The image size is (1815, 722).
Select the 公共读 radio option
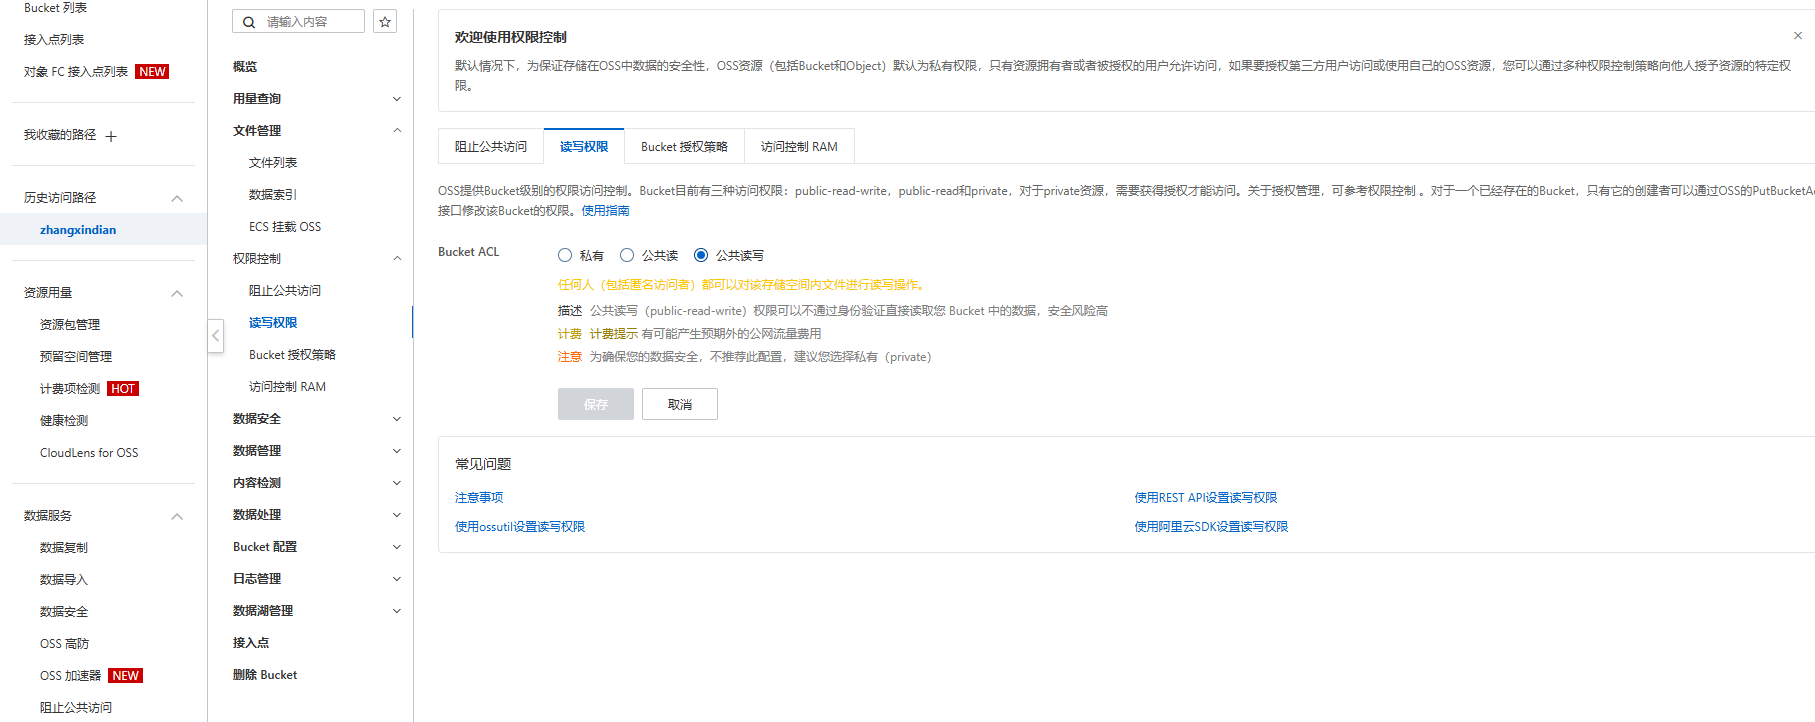(627, 256)
